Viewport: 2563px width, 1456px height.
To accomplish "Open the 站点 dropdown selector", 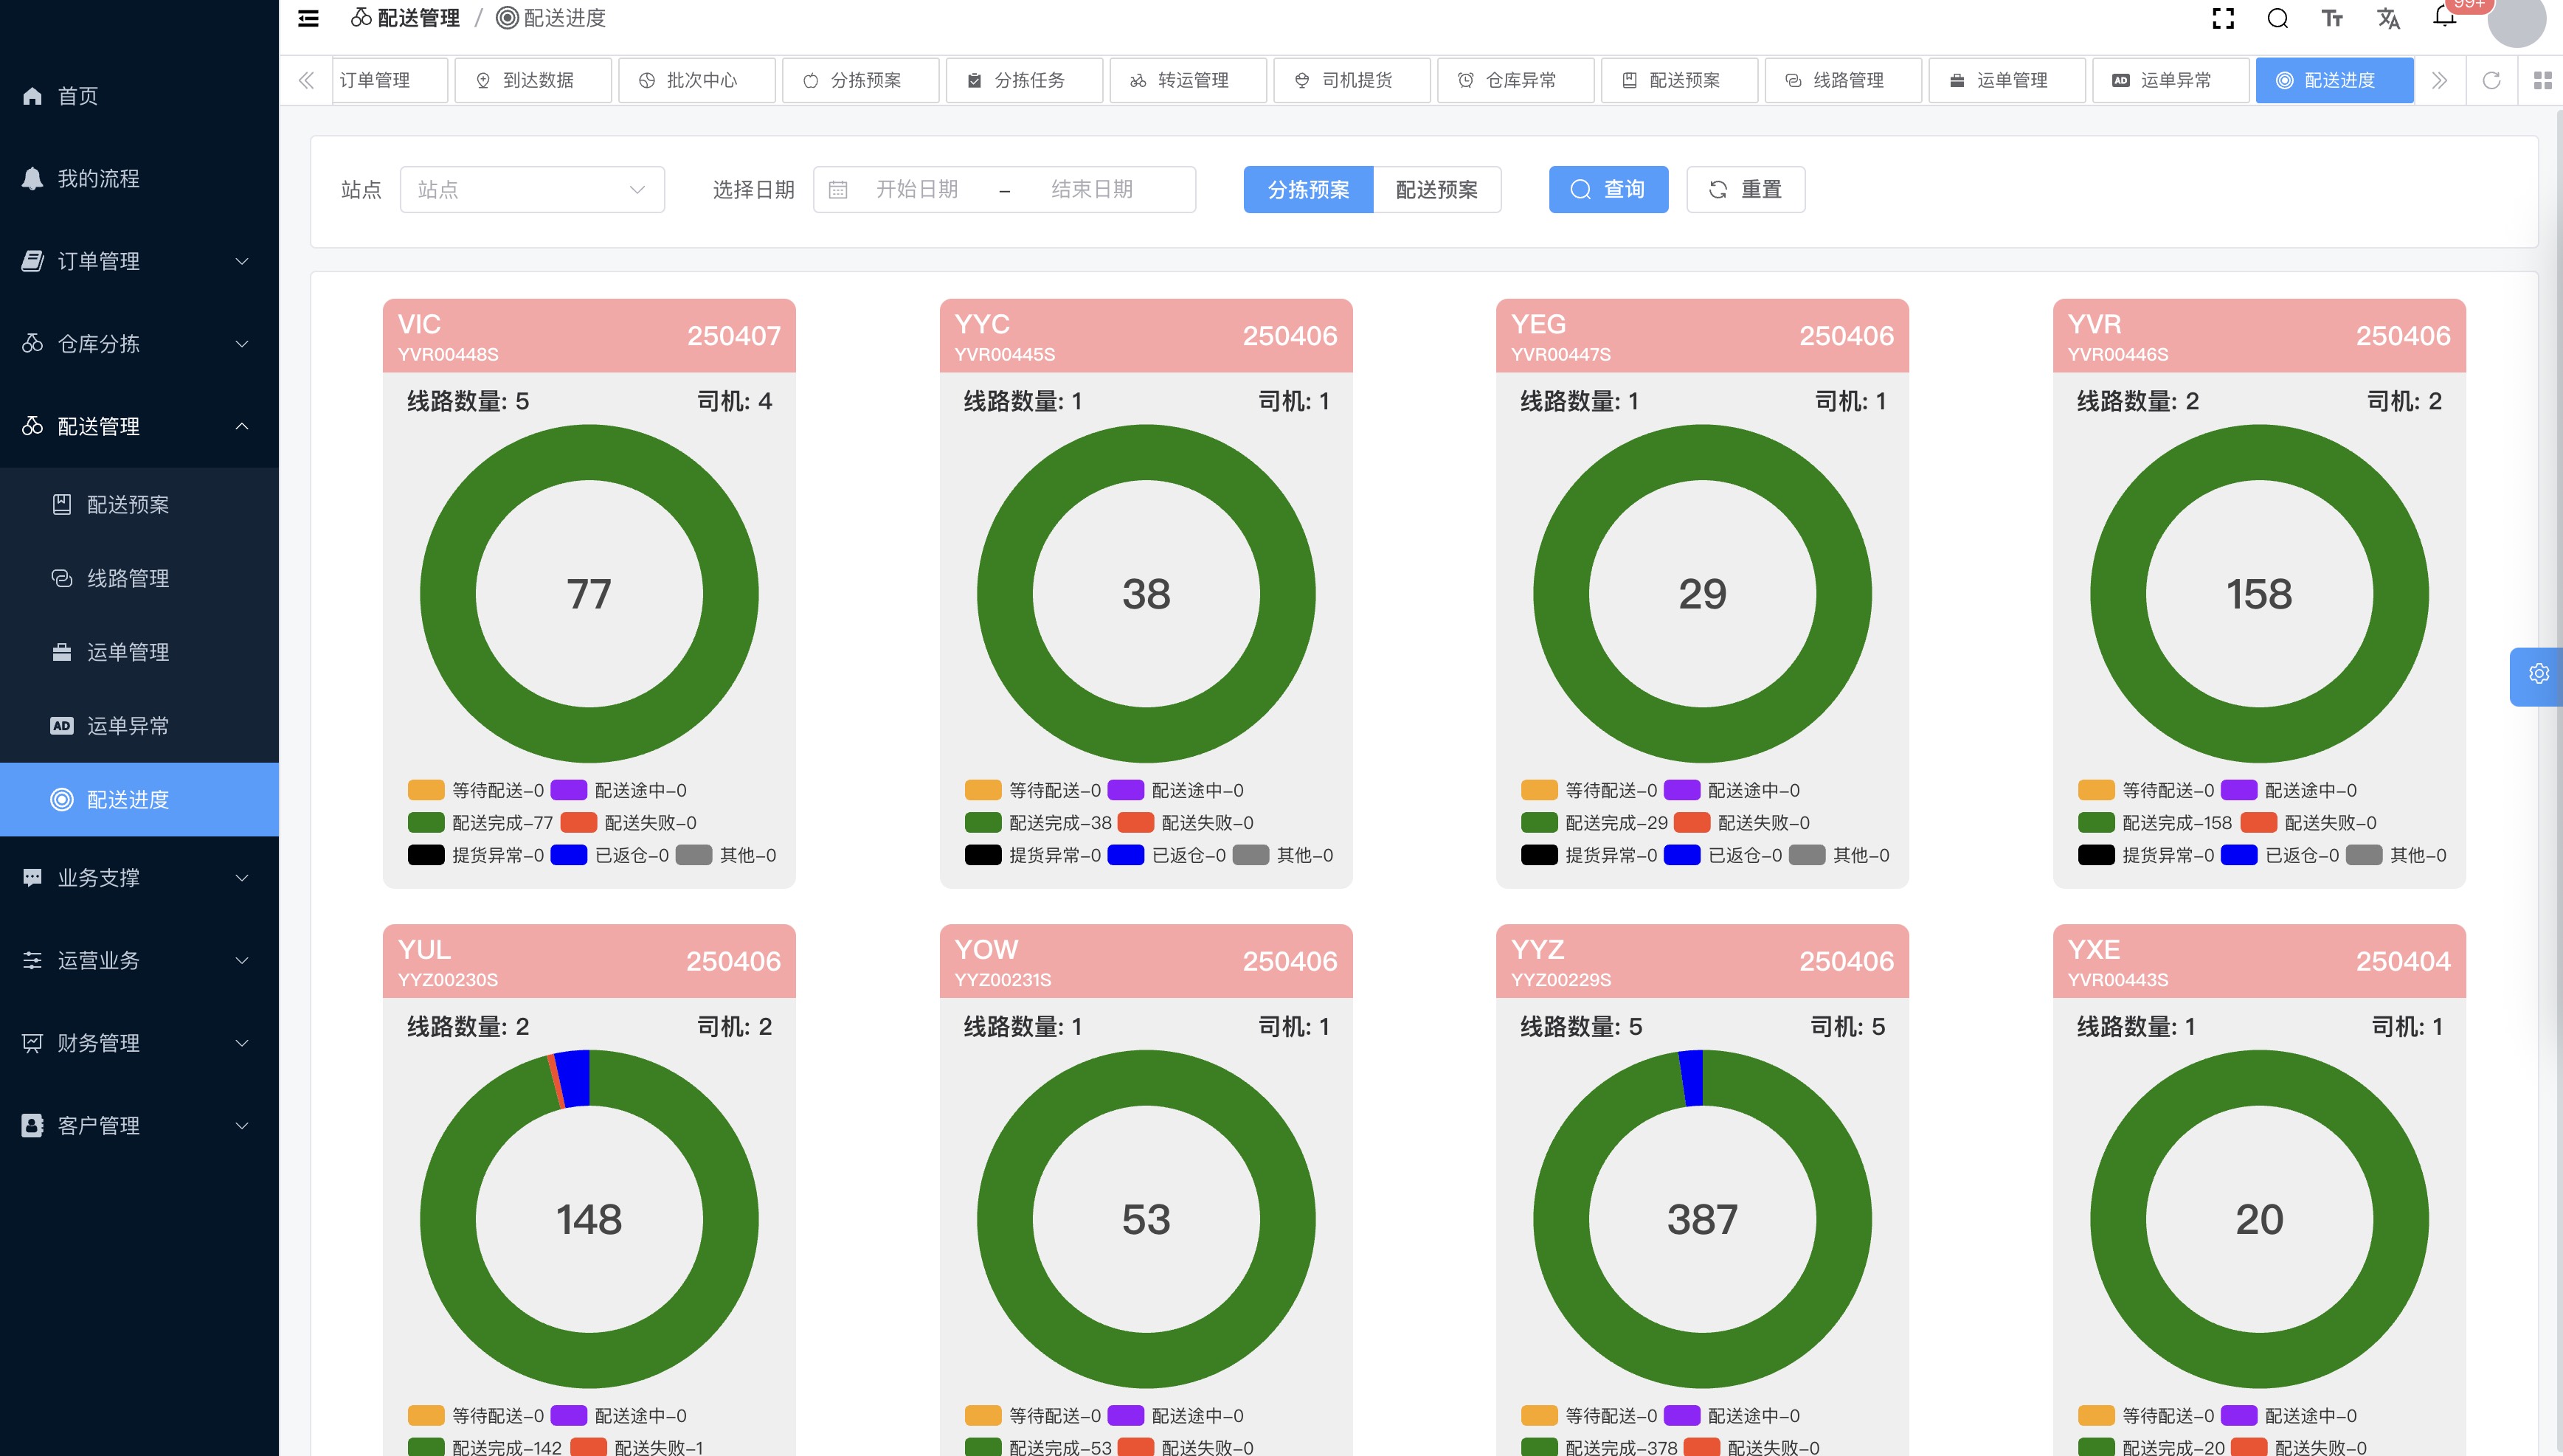I will 531,189.
